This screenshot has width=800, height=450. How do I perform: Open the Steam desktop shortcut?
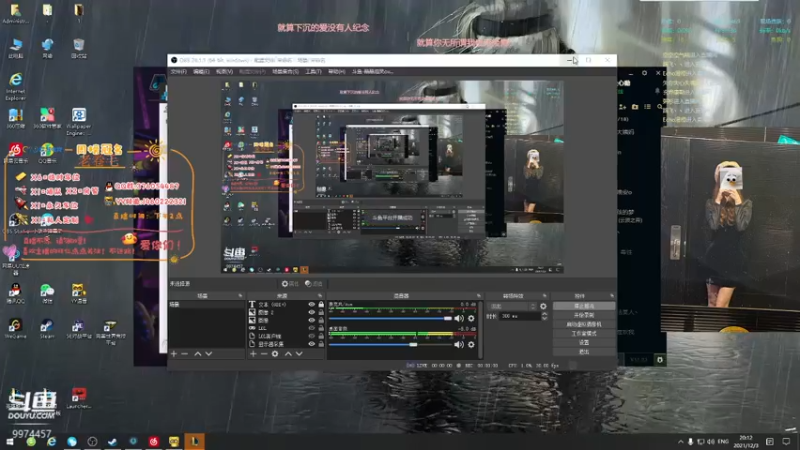(x=47, y=329)
